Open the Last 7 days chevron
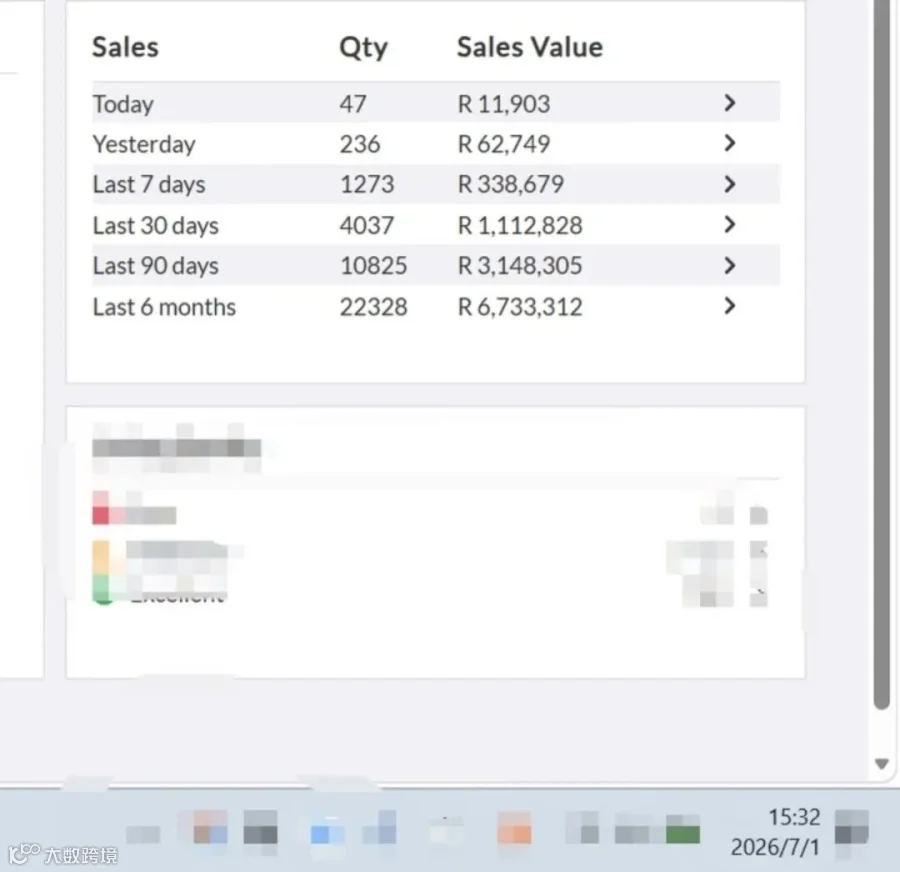The height and width of the screenshot is (872, 900). coord(730,184)
